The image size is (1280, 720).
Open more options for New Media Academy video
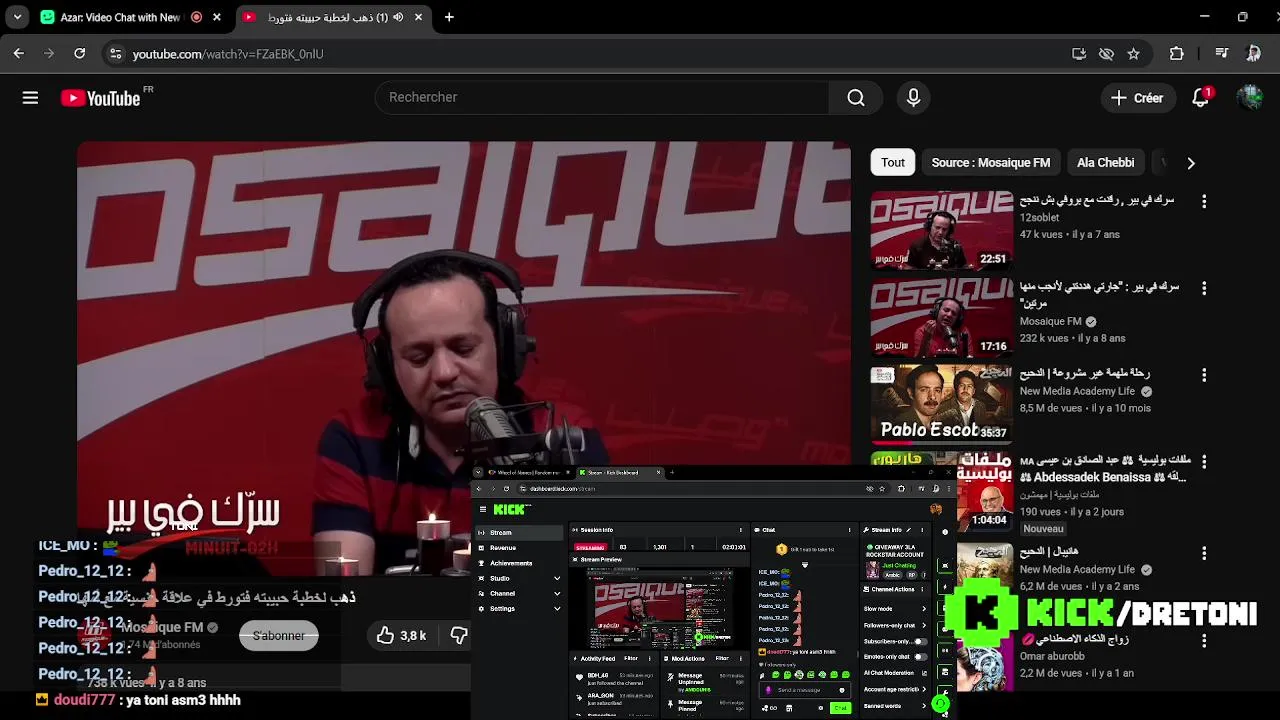pos(1204,375)
